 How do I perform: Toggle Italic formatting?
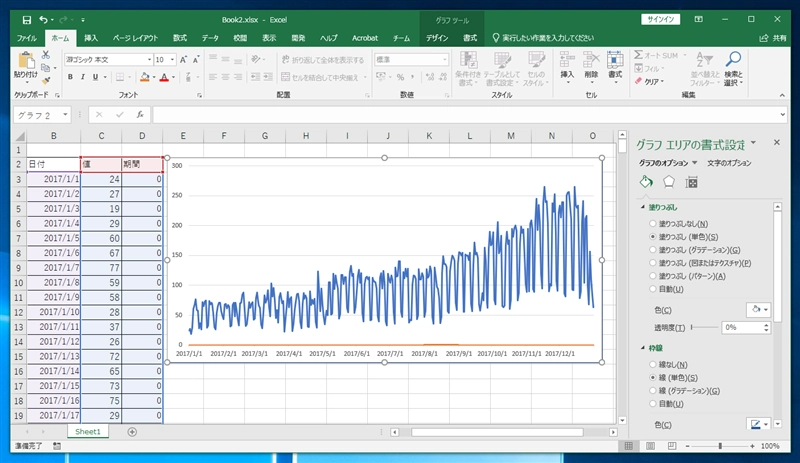click(82, 77)
